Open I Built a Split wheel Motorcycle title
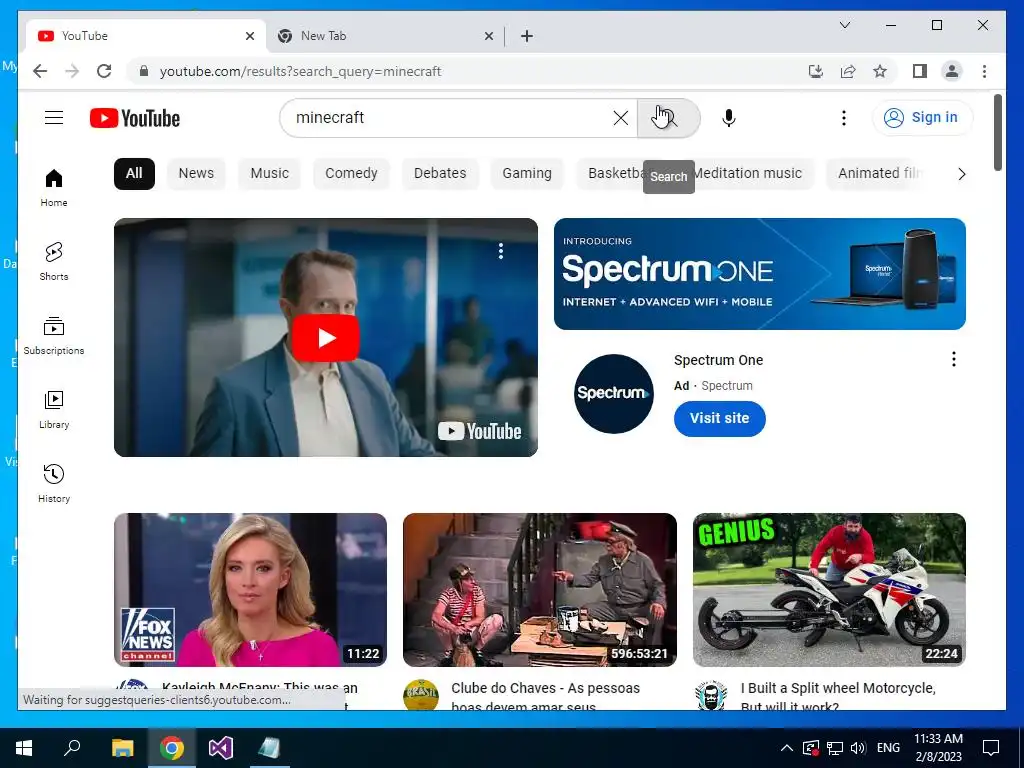Viewport: 1024px width, 768px height. point(838,696)
